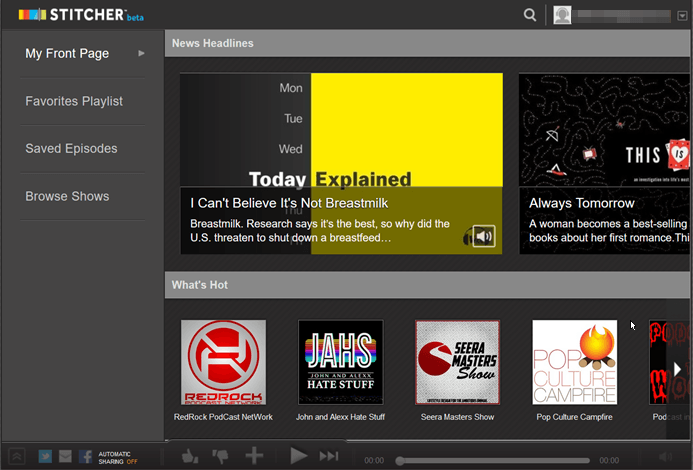Select My Front Page in sidebar
The image size is (693, 470).
pyautogui.click(x=67, y=53)
